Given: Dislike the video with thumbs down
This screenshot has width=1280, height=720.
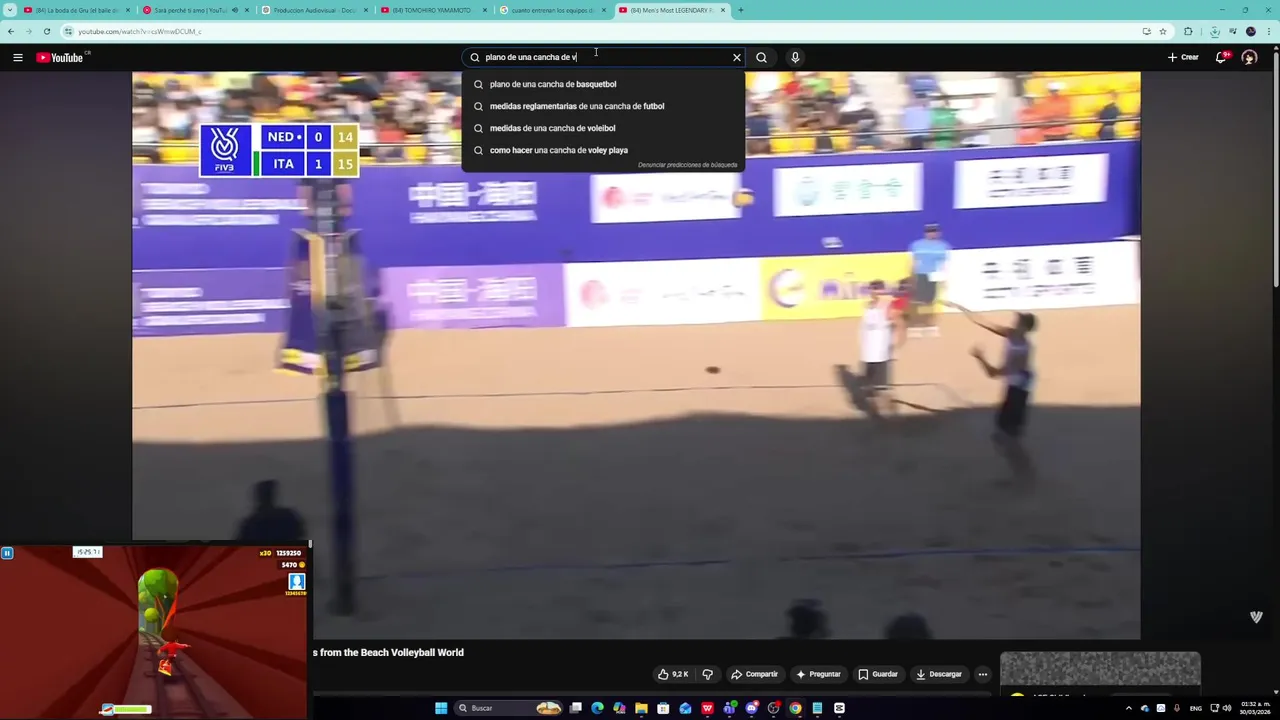Looking at the screenshot, I should [707, 674].
